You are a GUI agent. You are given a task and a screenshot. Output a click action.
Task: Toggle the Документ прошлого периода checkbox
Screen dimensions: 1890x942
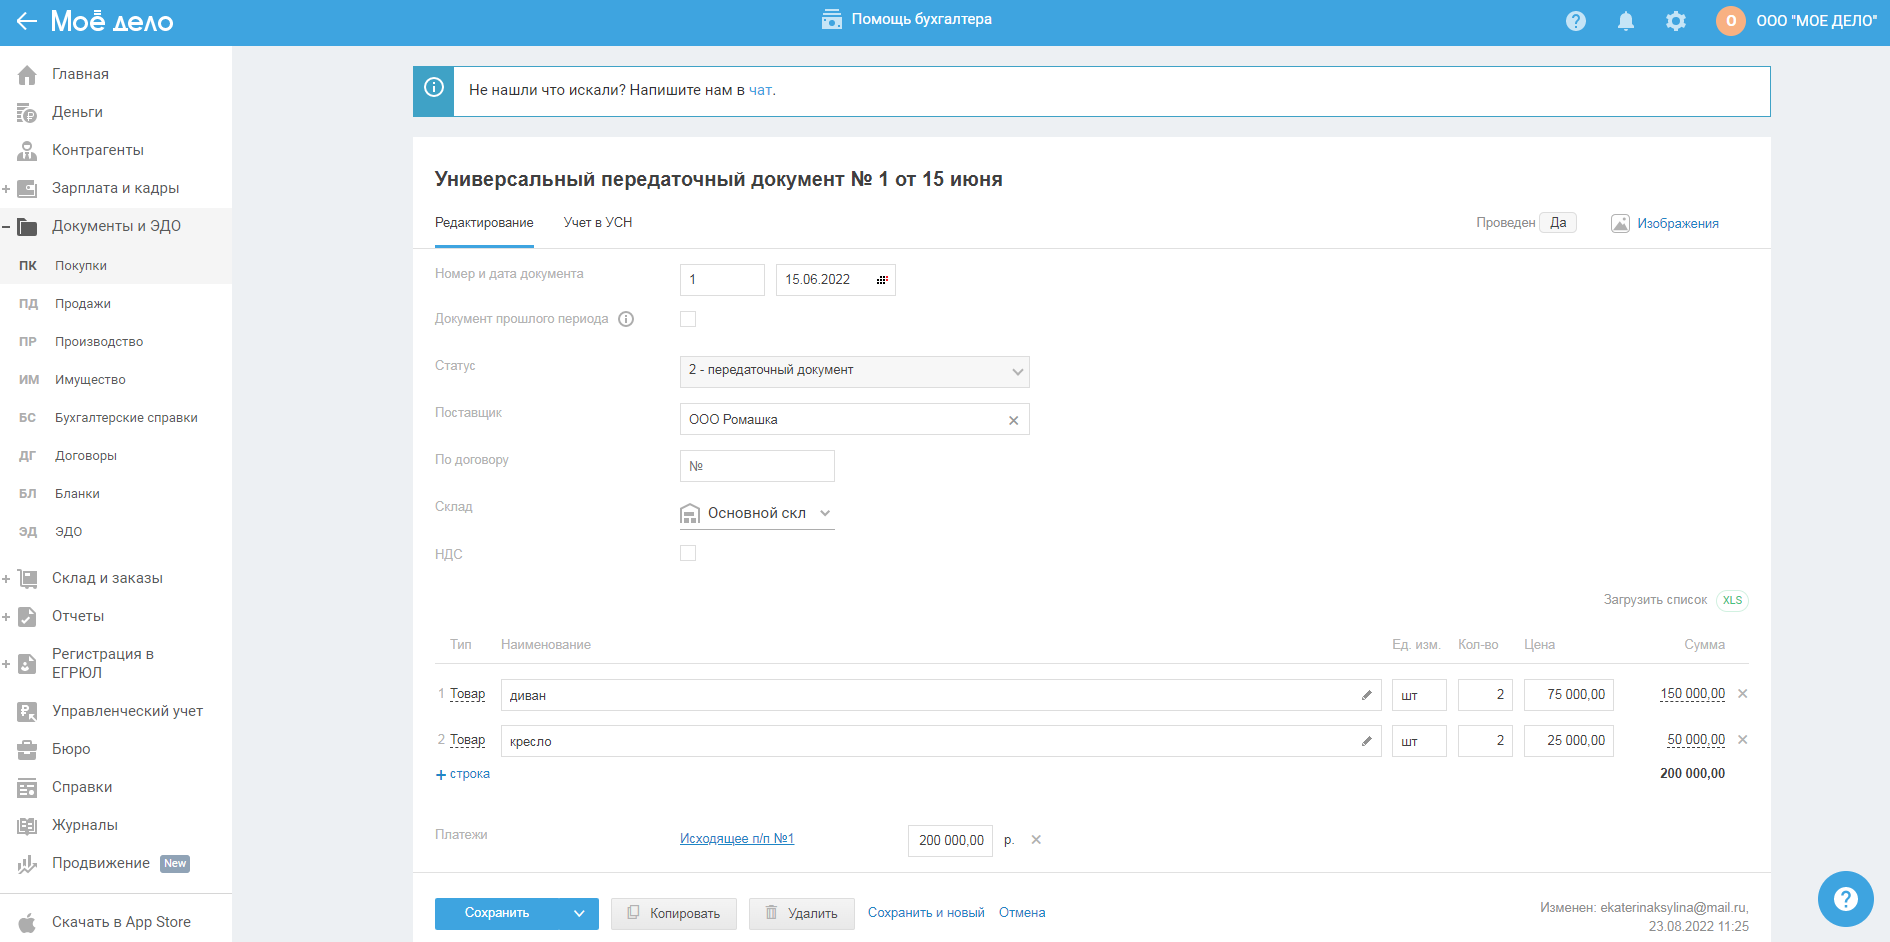click(x=688, y=319)
